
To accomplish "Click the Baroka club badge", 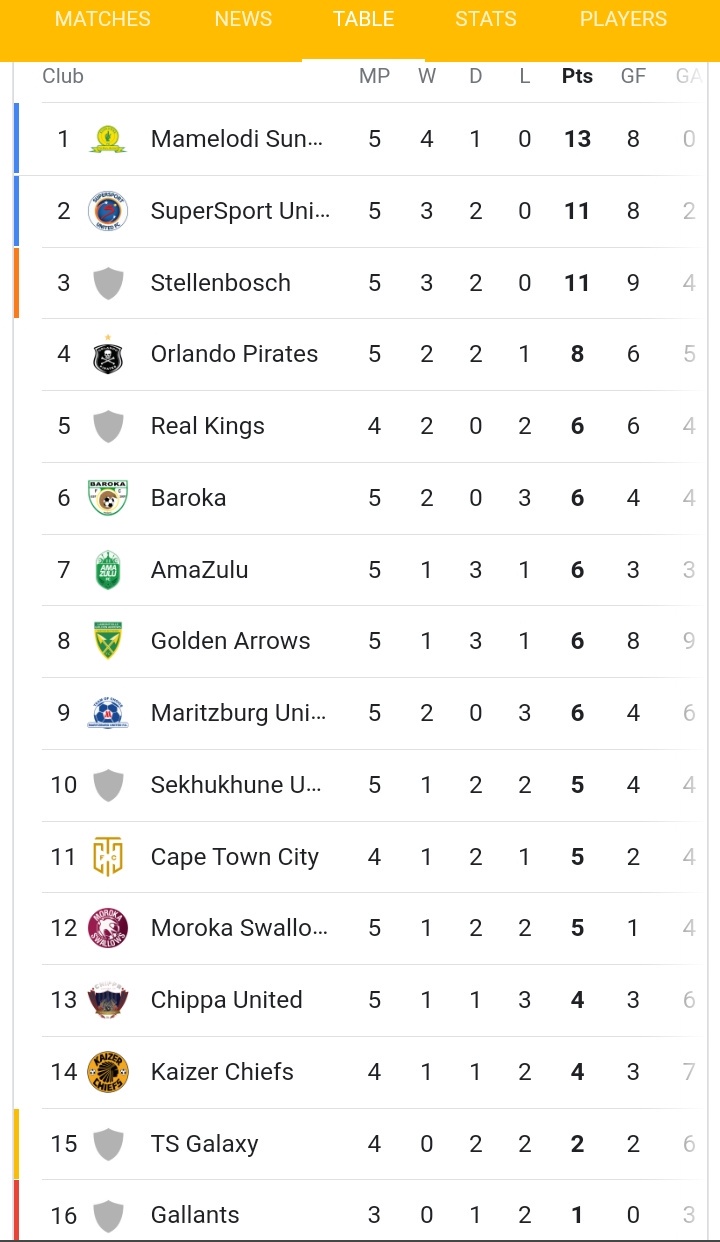I will [x=108, y=498].
